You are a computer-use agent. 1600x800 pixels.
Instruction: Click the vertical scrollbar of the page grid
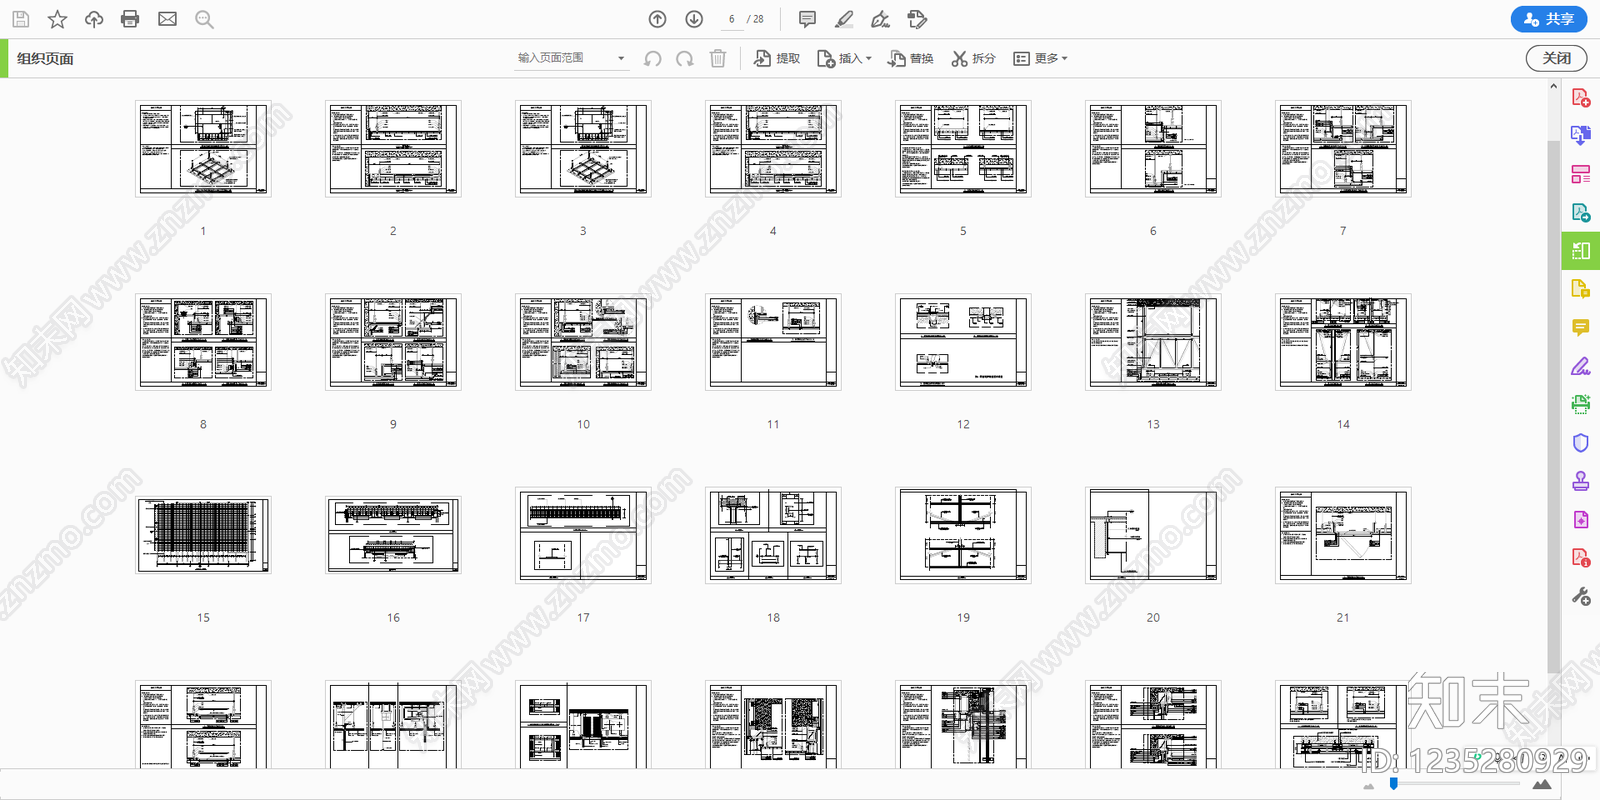pyautogui.click(x=1553, y=405)
